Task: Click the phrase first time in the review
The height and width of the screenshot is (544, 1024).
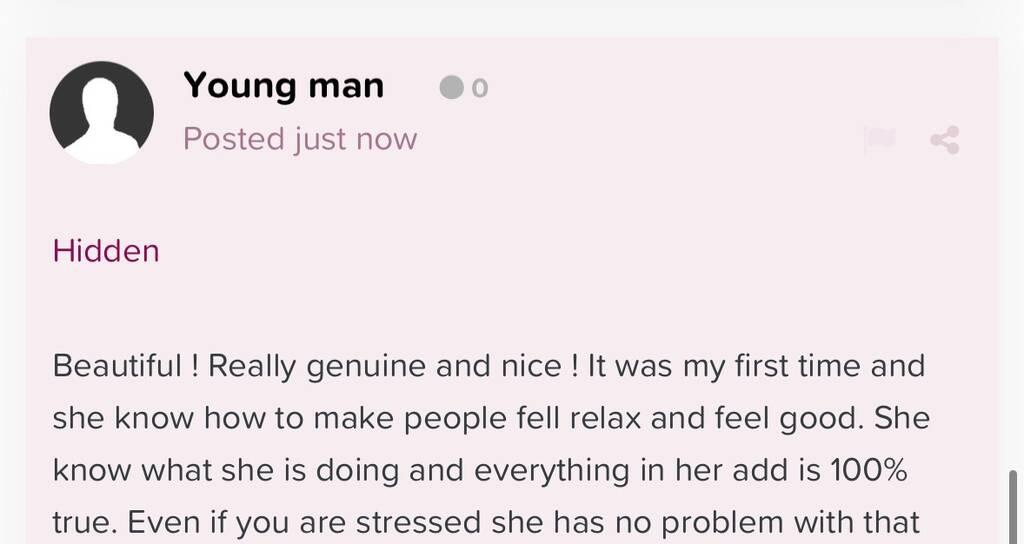Action: [x=797, y=365]
